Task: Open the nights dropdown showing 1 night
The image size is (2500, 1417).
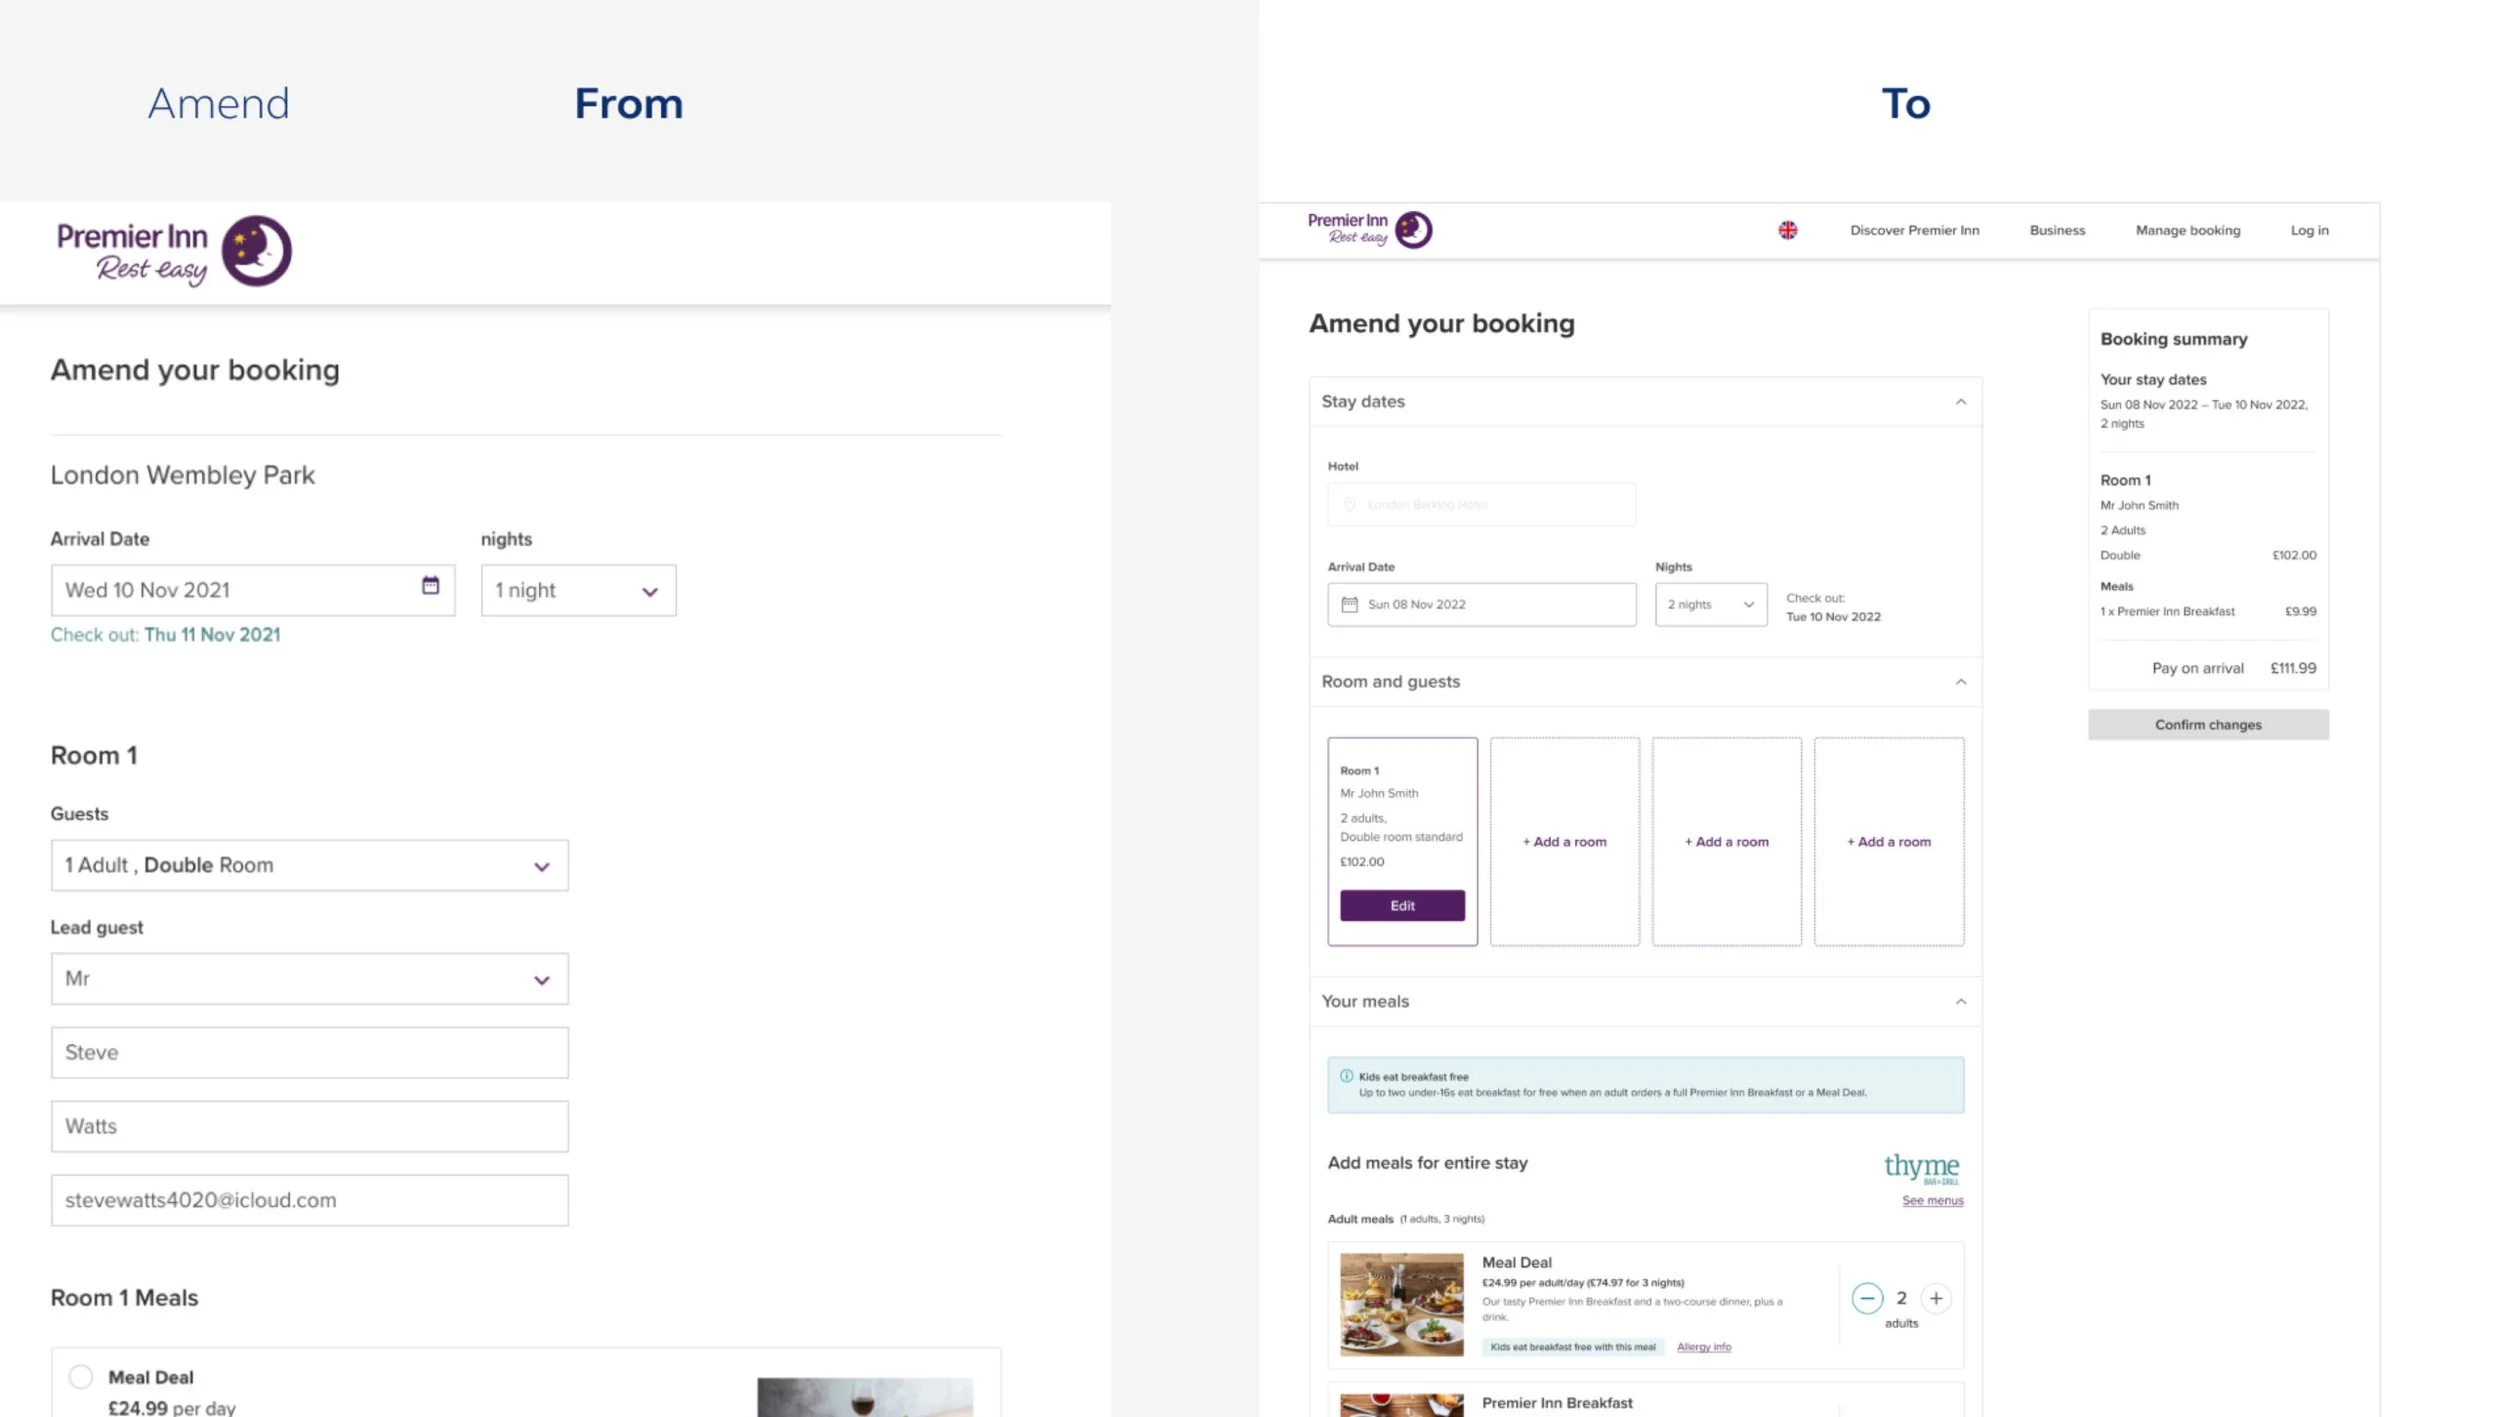Action: (x=578, y=590)
